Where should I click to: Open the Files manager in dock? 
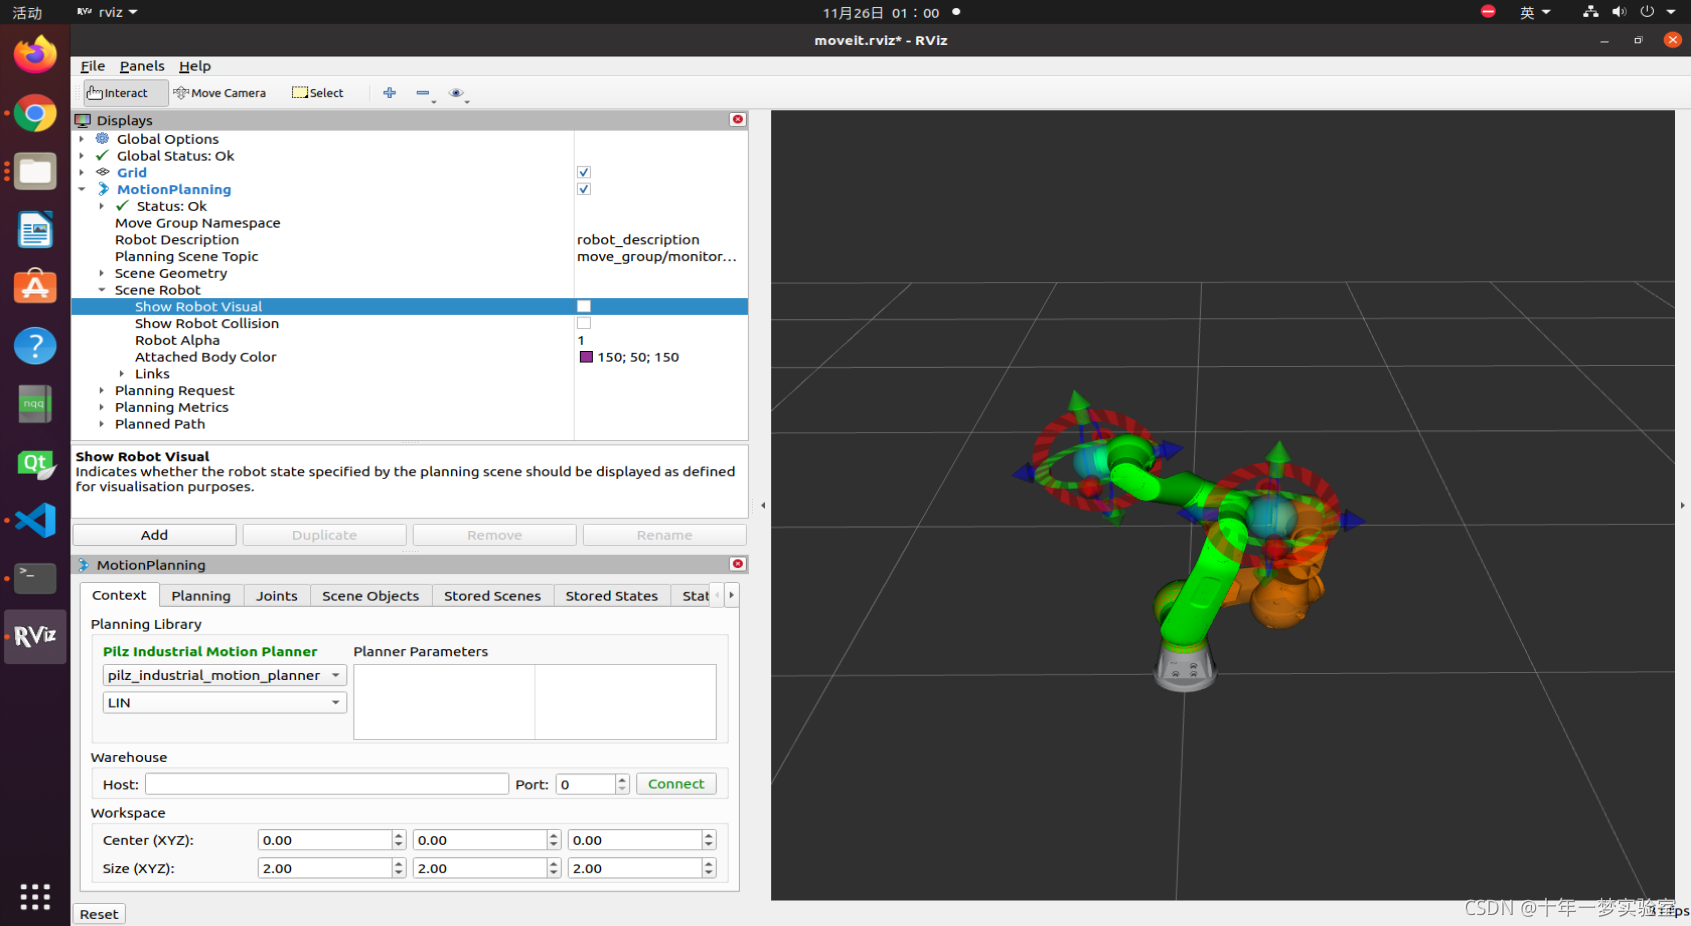pyautogui.click(x=35, y=172)
